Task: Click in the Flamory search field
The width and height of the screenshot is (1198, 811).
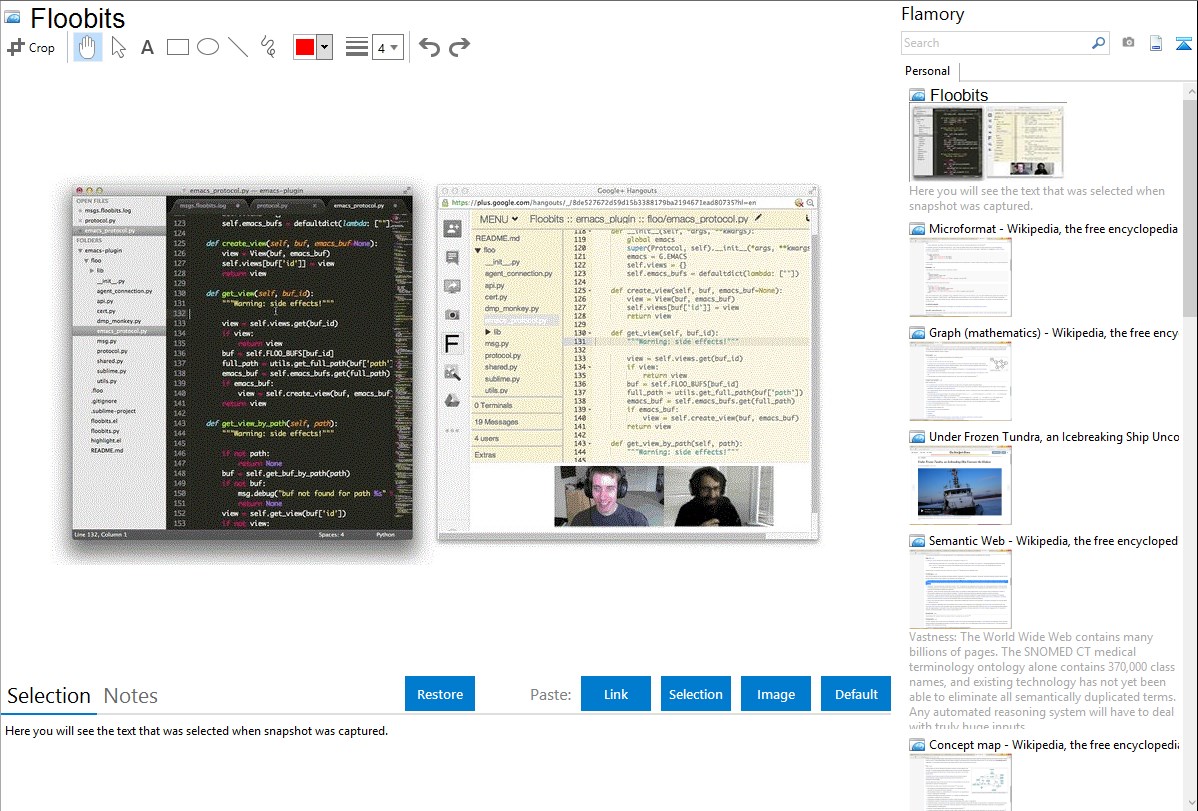Action: pos(995,43)
